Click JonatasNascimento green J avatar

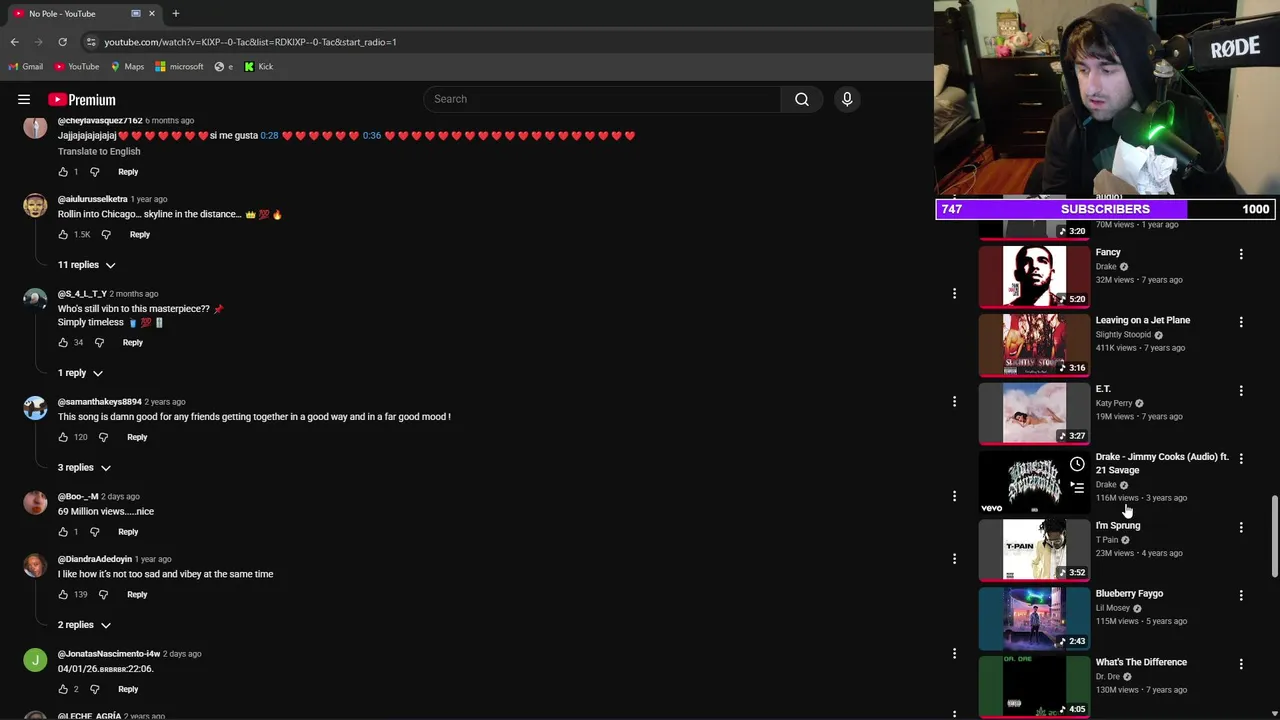point(35,660)
